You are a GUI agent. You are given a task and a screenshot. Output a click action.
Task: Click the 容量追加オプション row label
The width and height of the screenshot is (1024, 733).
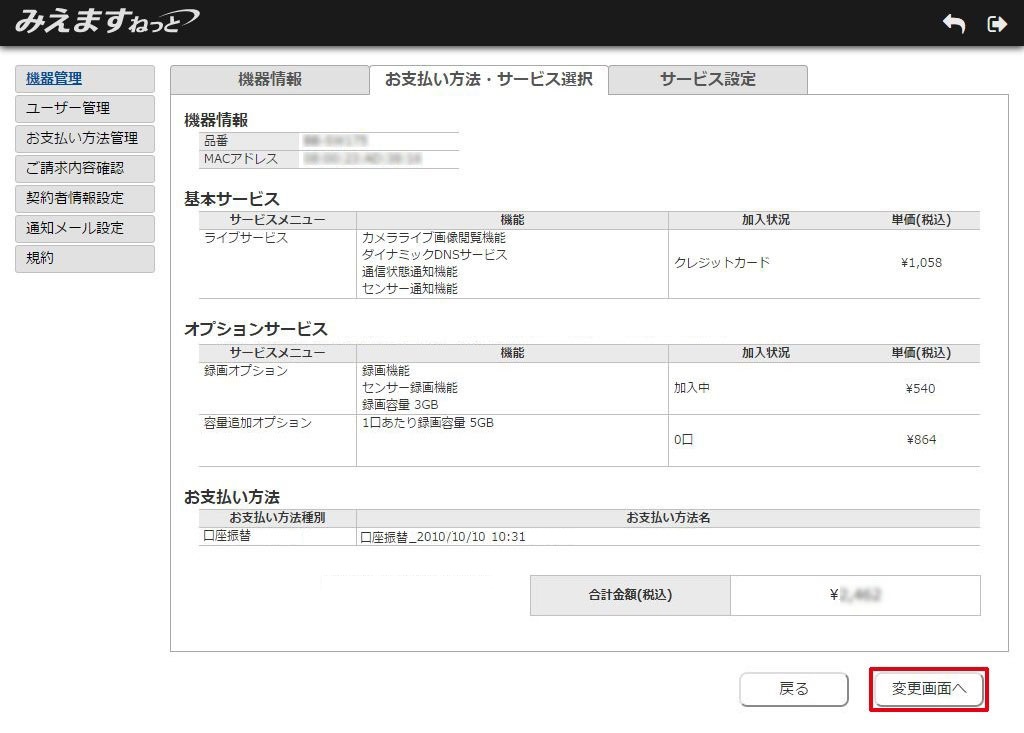tap(257, 423)
